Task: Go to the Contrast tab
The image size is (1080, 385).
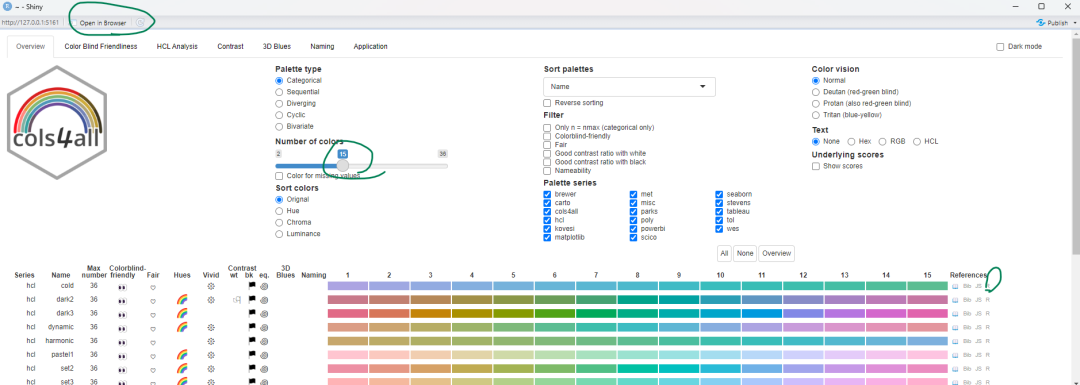Action: click(230, 47)
